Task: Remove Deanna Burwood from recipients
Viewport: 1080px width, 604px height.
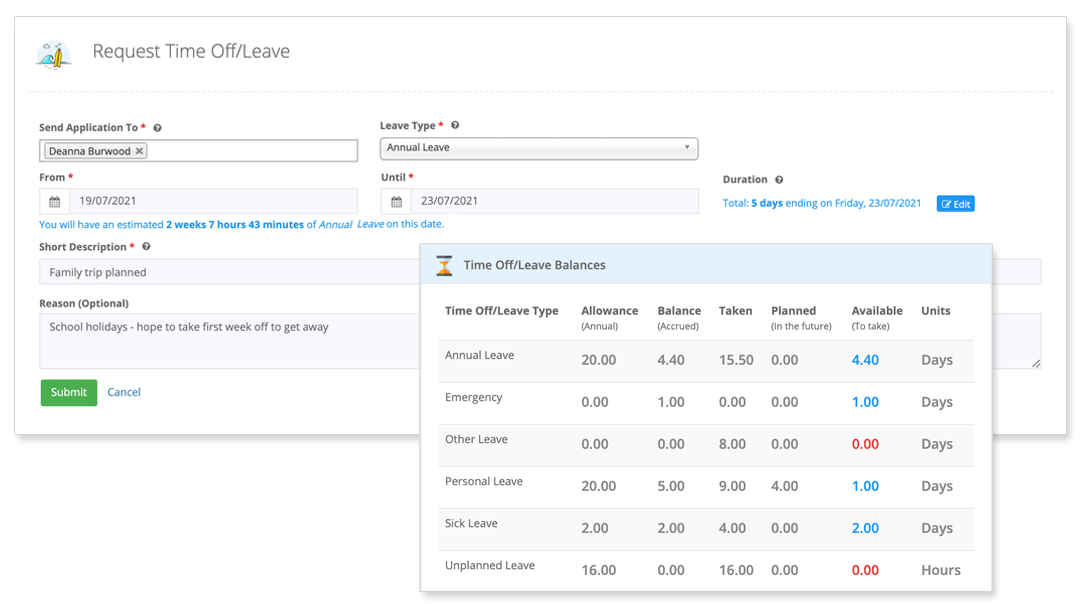Action: point(139,151)
